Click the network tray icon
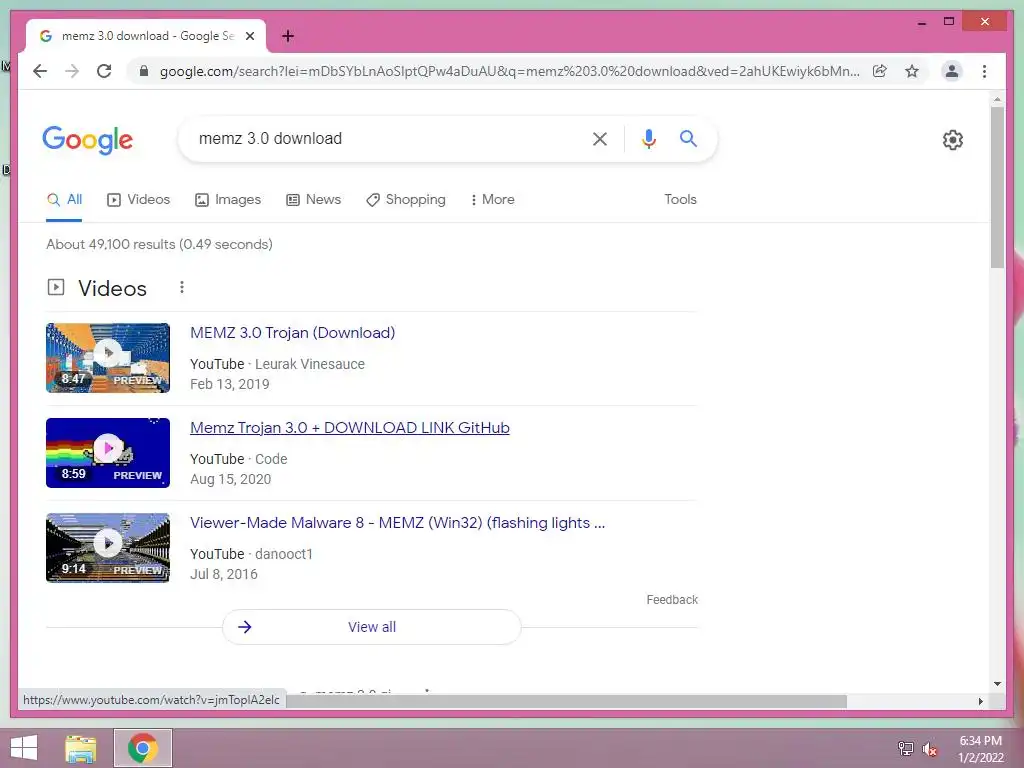The image size is (1024, 768). pyautogui.click(x=905, y=748)
